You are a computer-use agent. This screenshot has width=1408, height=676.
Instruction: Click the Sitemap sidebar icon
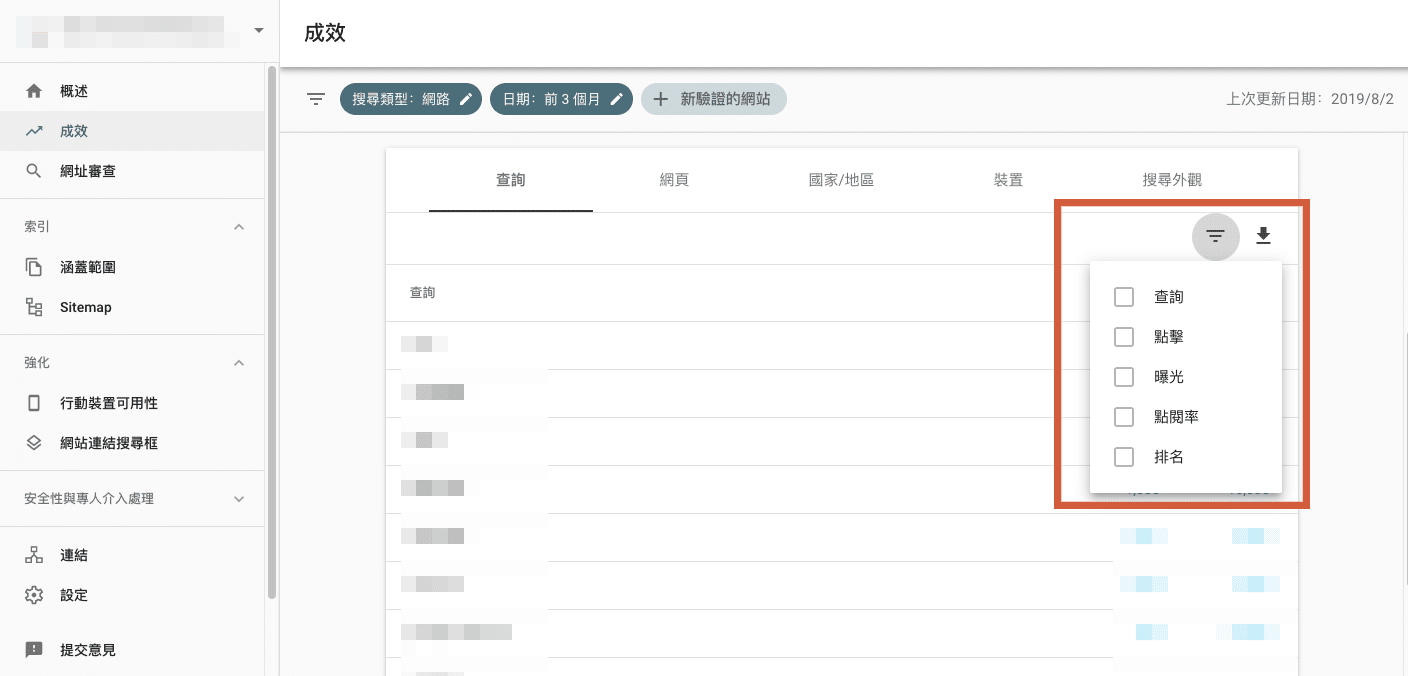[35, 306]
